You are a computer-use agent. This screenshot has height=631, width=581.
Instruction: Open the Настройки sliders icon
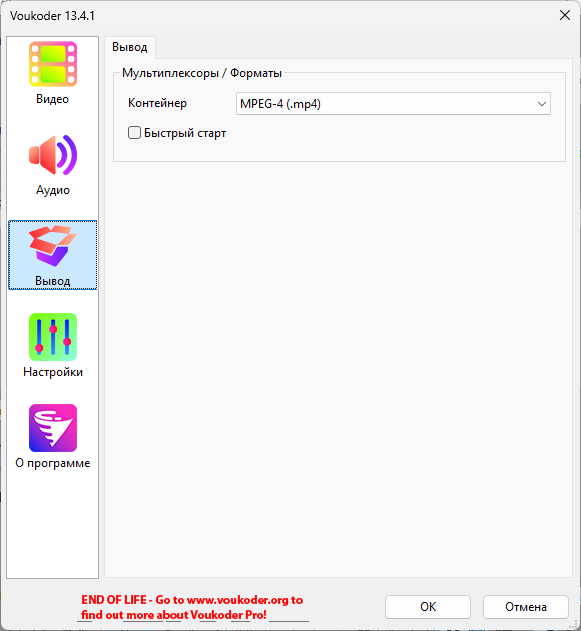pyautogui.click(x=53, y=337)
